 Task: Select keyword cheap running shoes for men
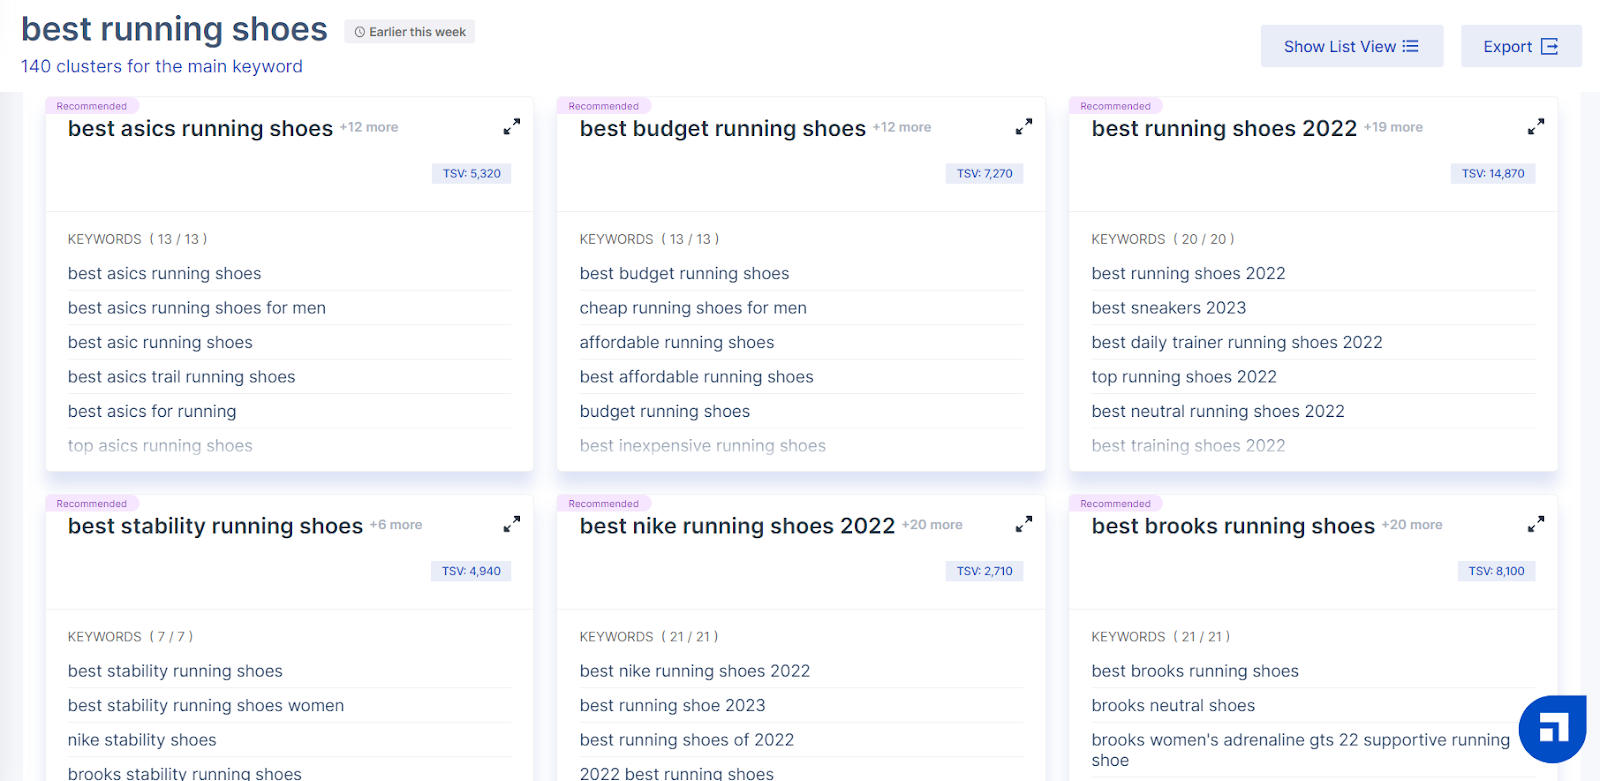693,308
